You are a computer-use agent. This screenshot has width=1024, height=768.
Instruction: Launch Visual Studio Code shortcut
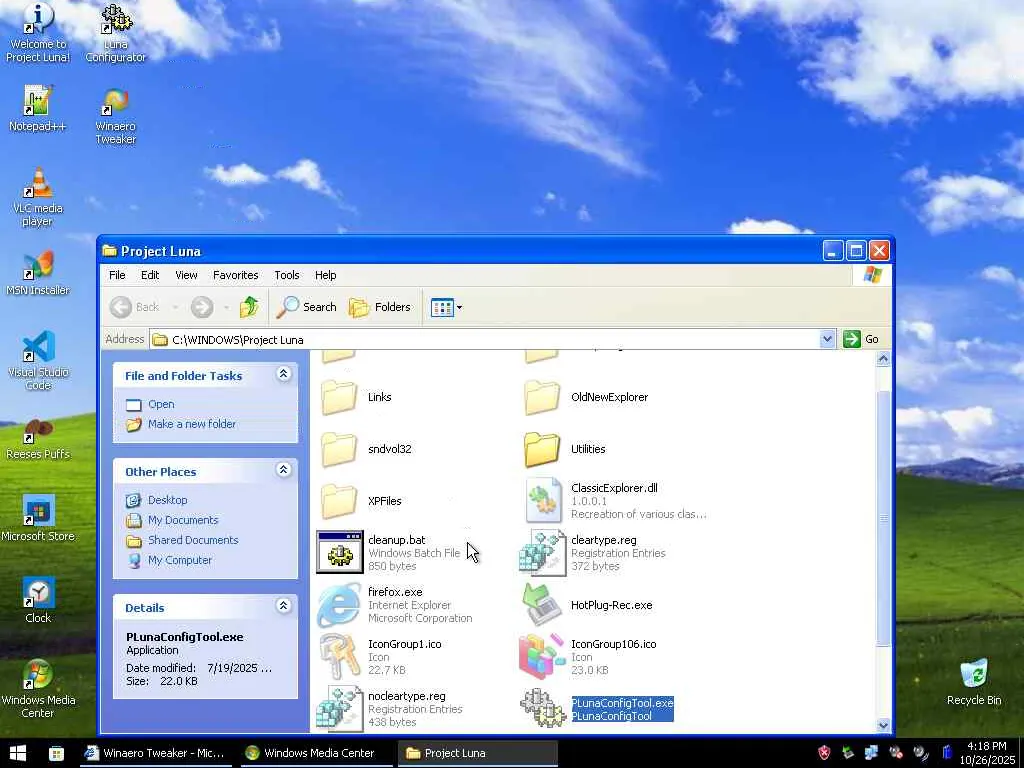38,360
